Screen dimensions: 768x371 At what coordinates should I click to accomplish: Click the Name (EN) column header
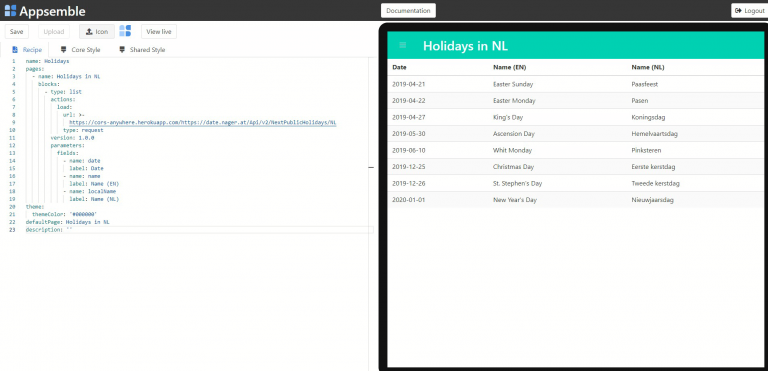click(509, 67)
